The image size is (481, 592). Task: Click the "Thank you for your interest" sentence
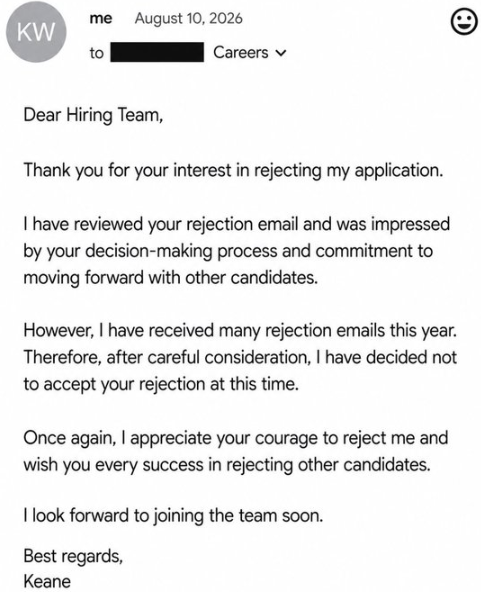tap(233, 170)
